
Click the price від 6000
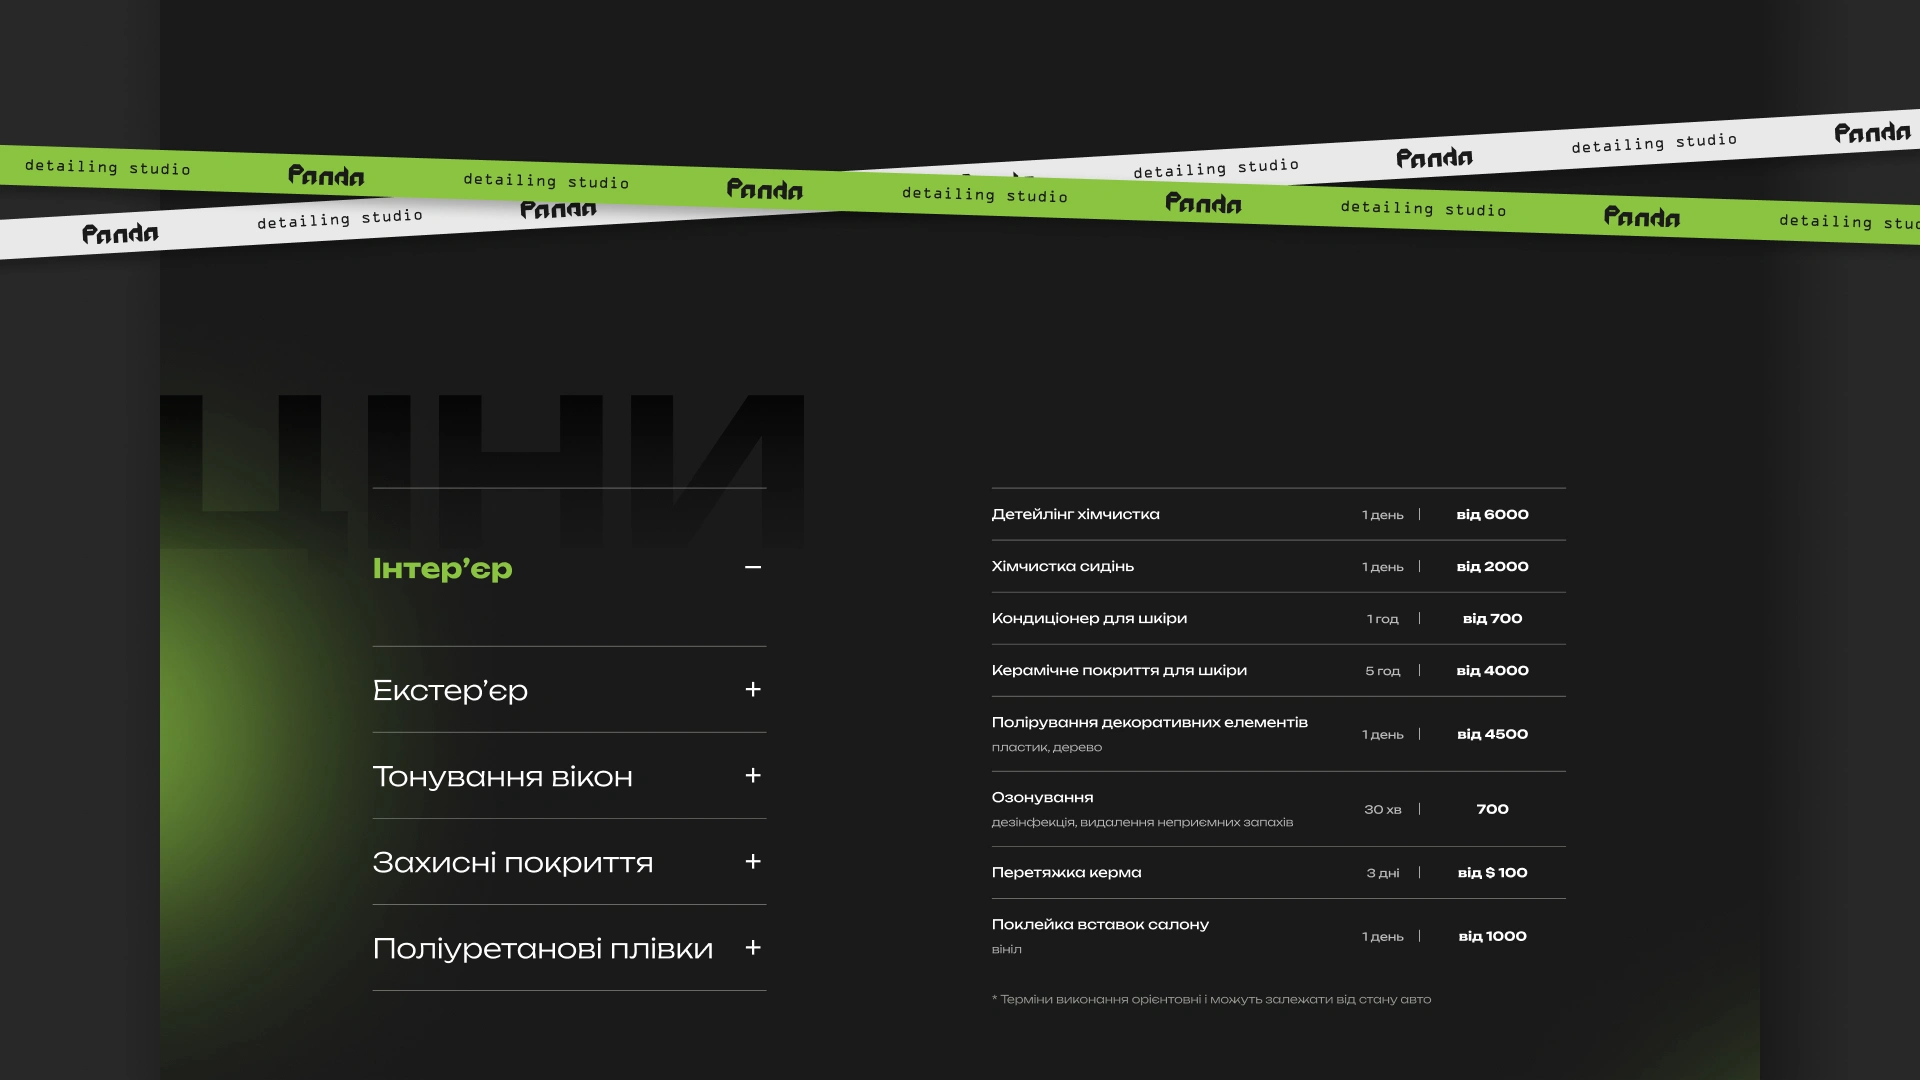[x=1492, y=515]
